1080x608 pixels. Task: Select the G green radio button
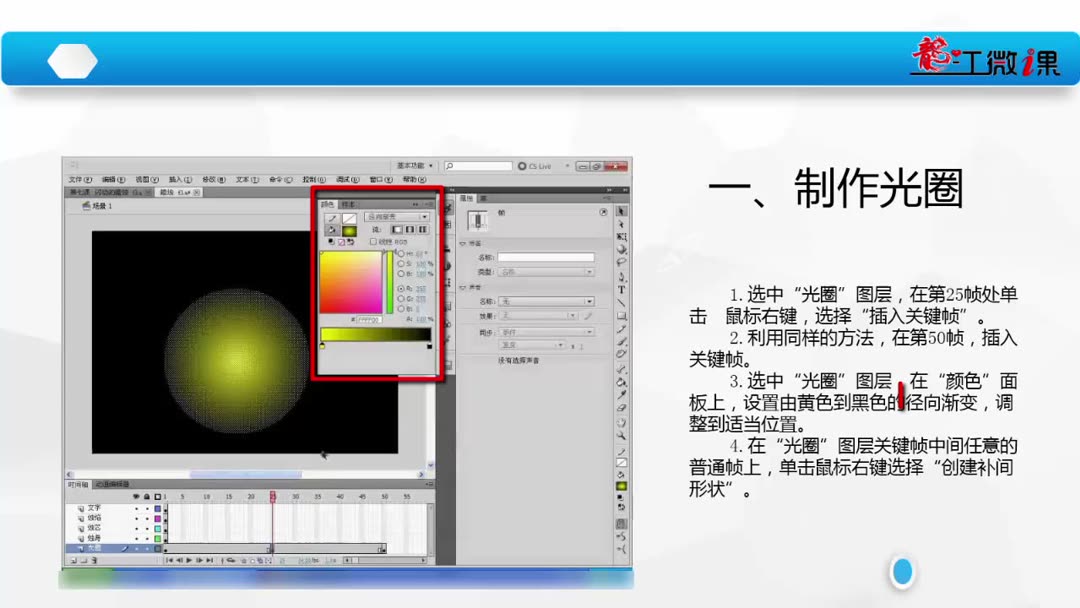point(401,299)
